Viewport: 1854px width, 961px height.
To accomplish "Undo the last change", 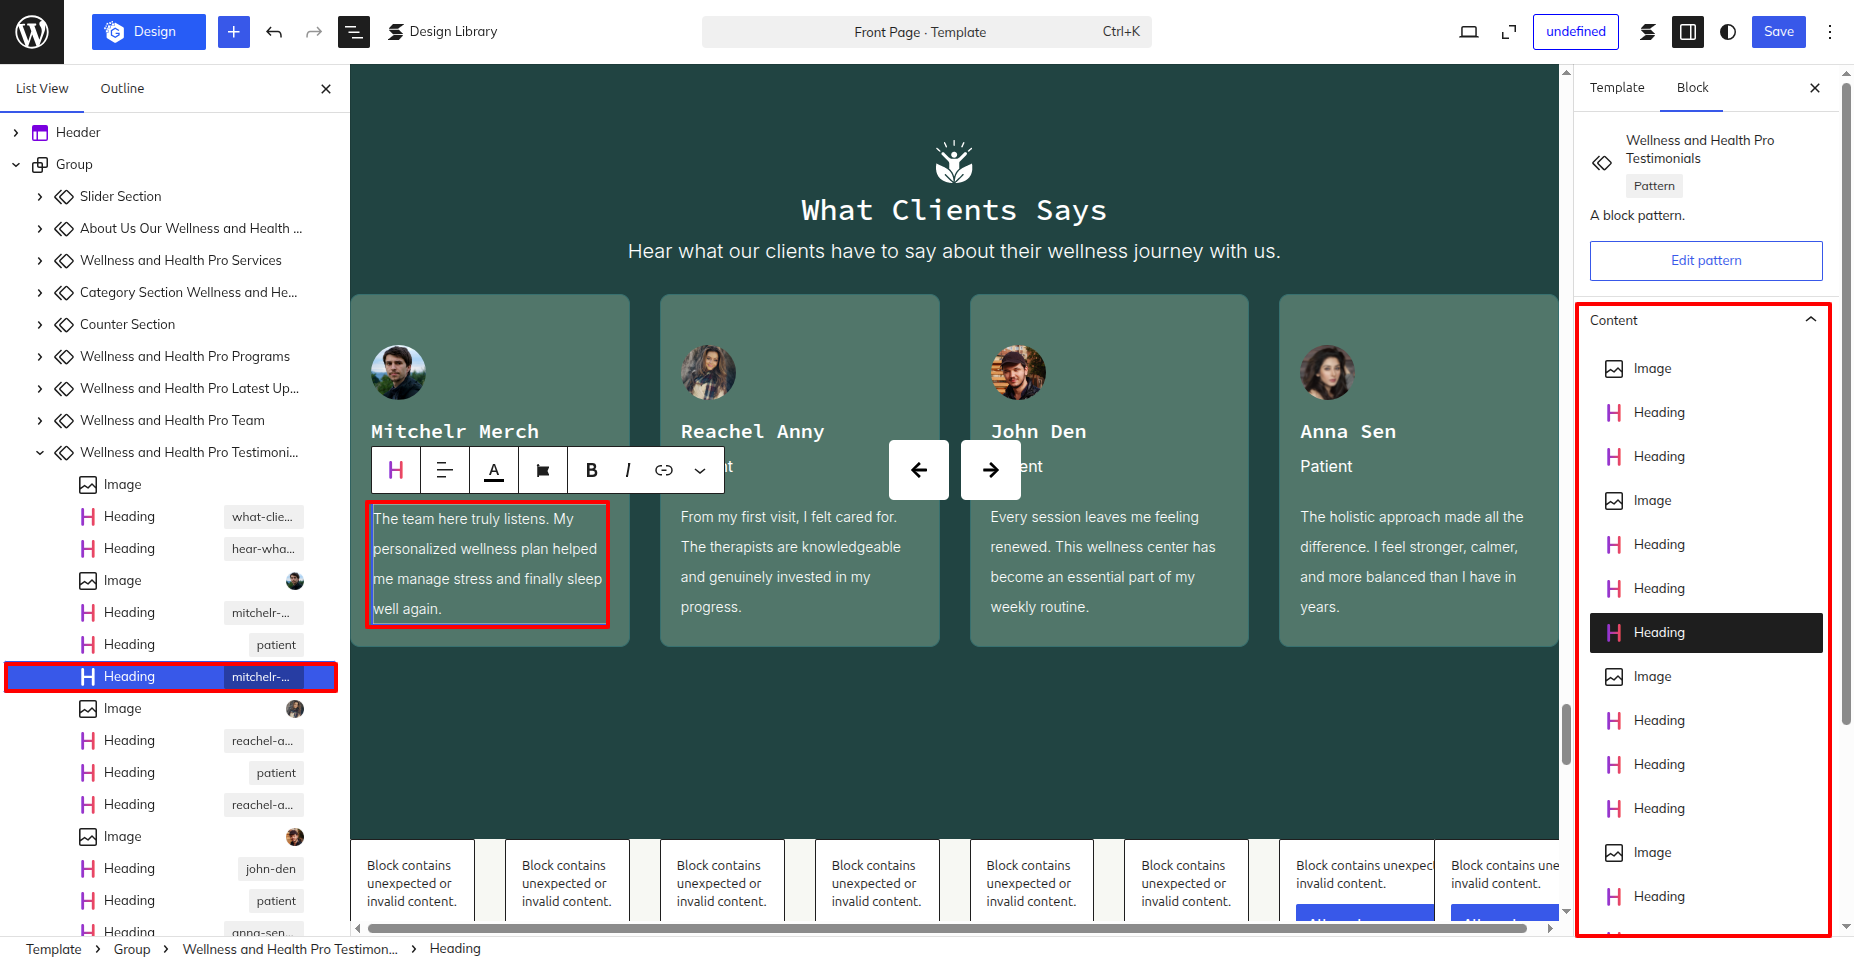I will click(x=274, y=32).
